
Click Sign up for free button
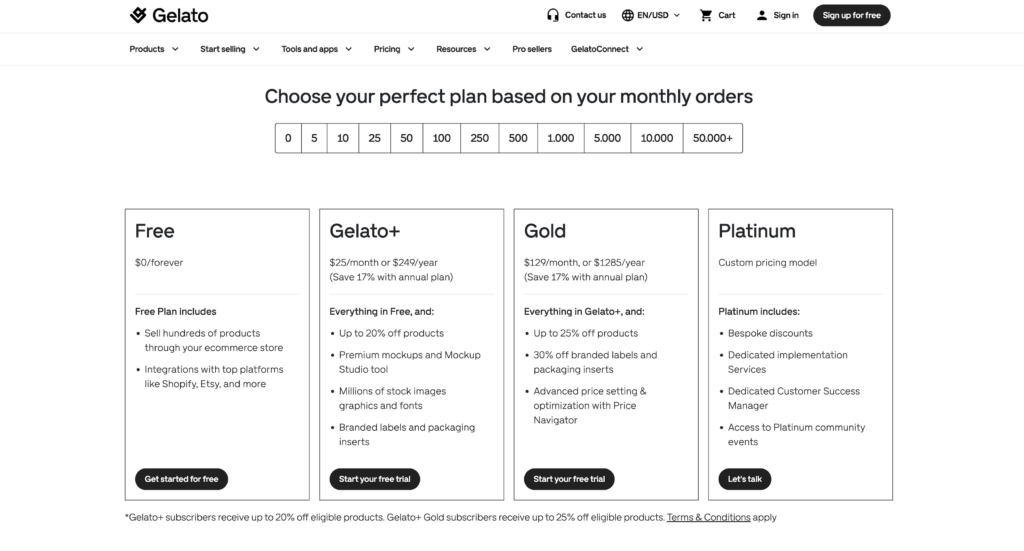click(x=852, y=15)
